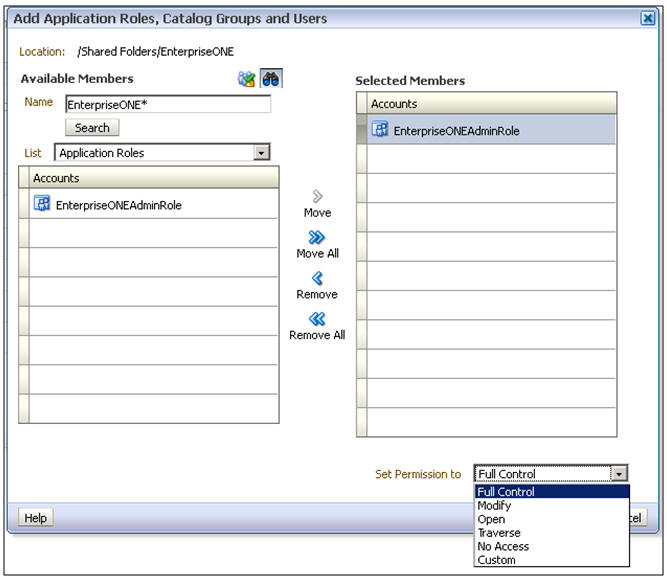Click the selected row handle in Selected Members
Screen dimensions: 667x578
[362, 129]
